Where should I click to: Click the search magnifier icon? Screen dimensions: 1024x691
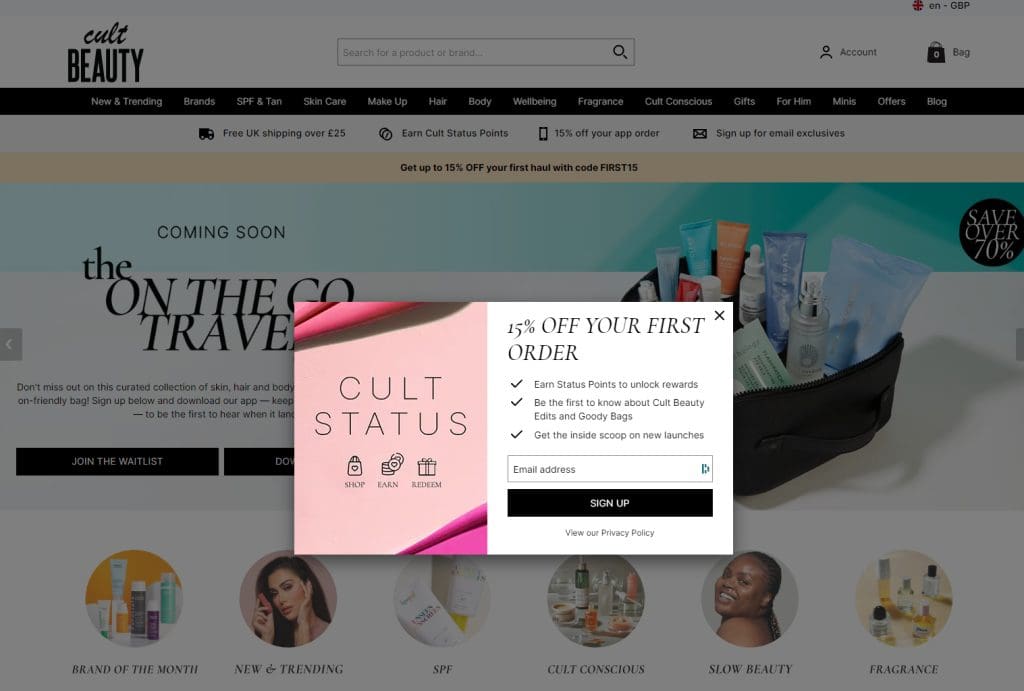click(620, 52)
